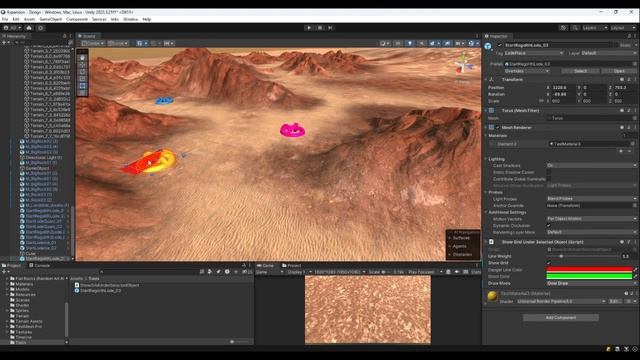The image size is (640, 360).
Task: Click the Hierarchy panel lock icon
Action: click(x=64, y=36)
